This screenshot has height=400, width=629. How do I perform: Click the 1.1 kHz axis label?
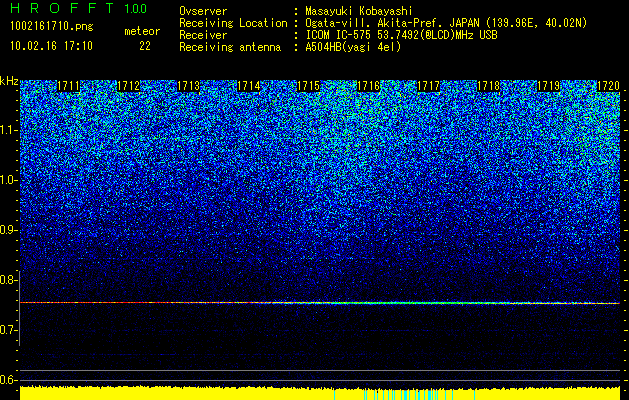coord(8,130)
